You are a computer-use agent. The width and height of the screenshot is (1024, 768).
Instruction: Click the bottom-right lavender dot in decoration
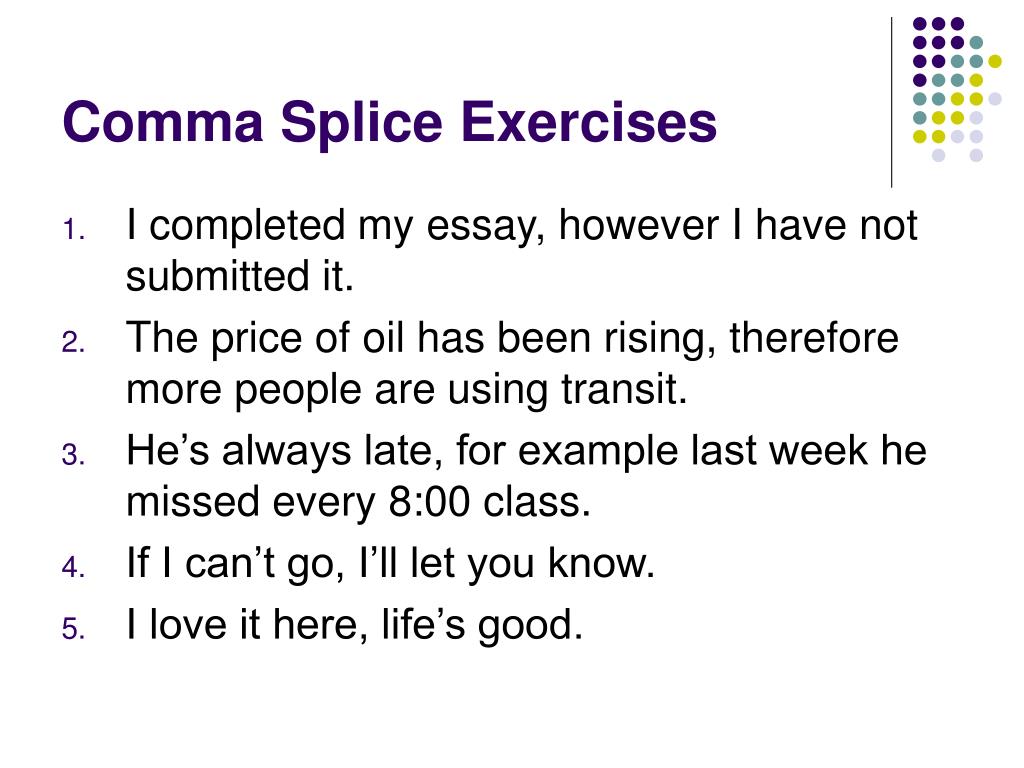(x=976, y=155)
